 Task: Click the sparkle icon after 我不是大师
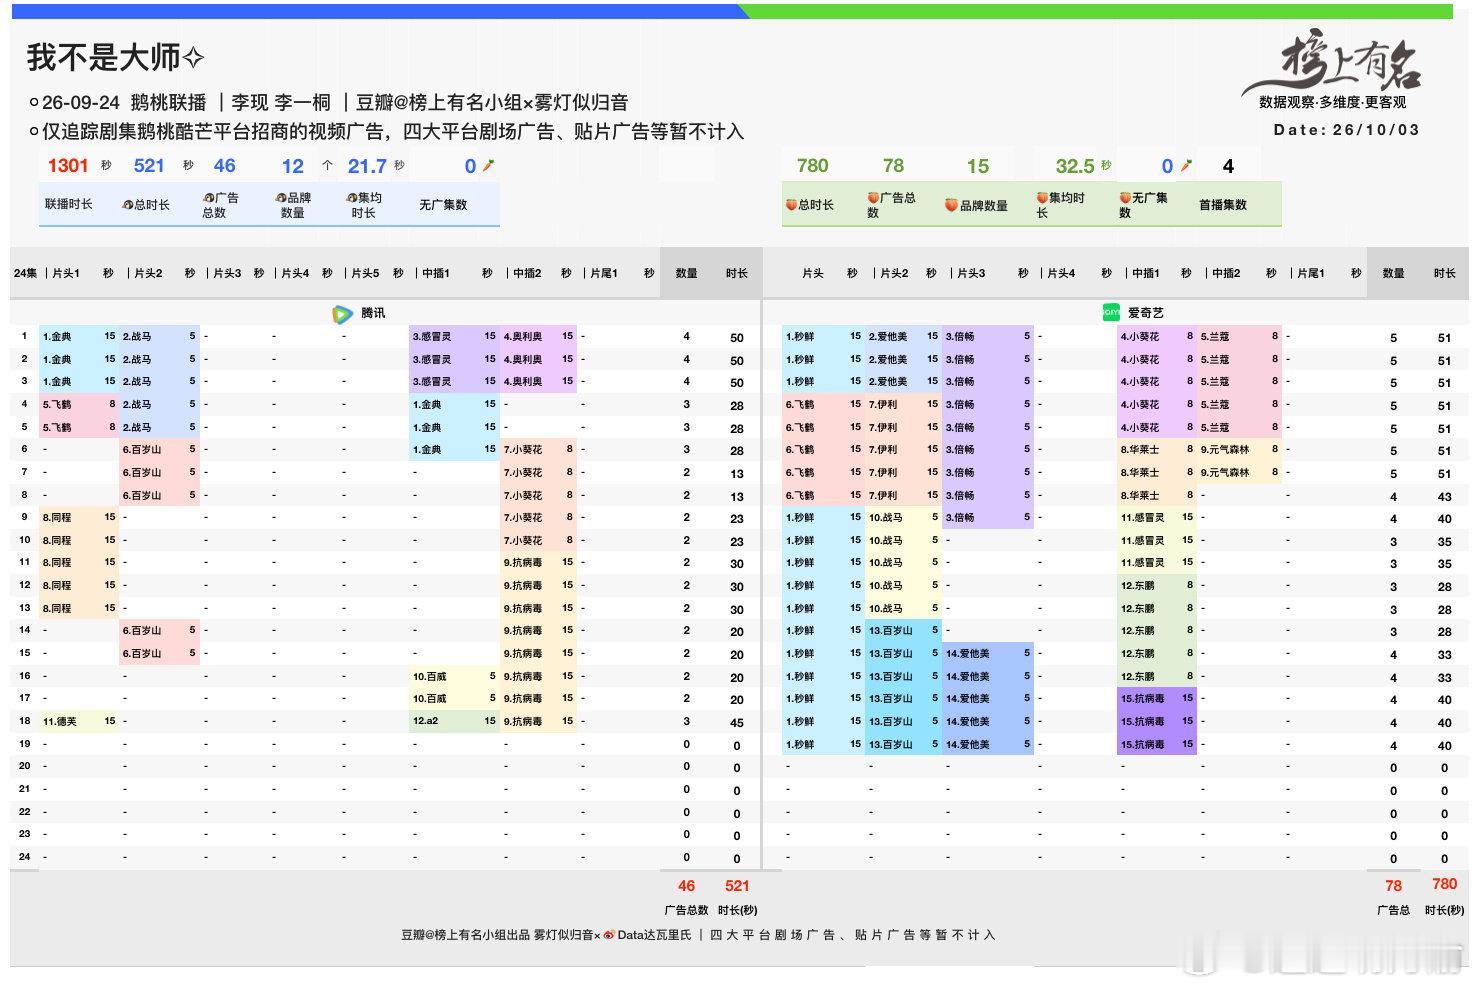point(194,58)
